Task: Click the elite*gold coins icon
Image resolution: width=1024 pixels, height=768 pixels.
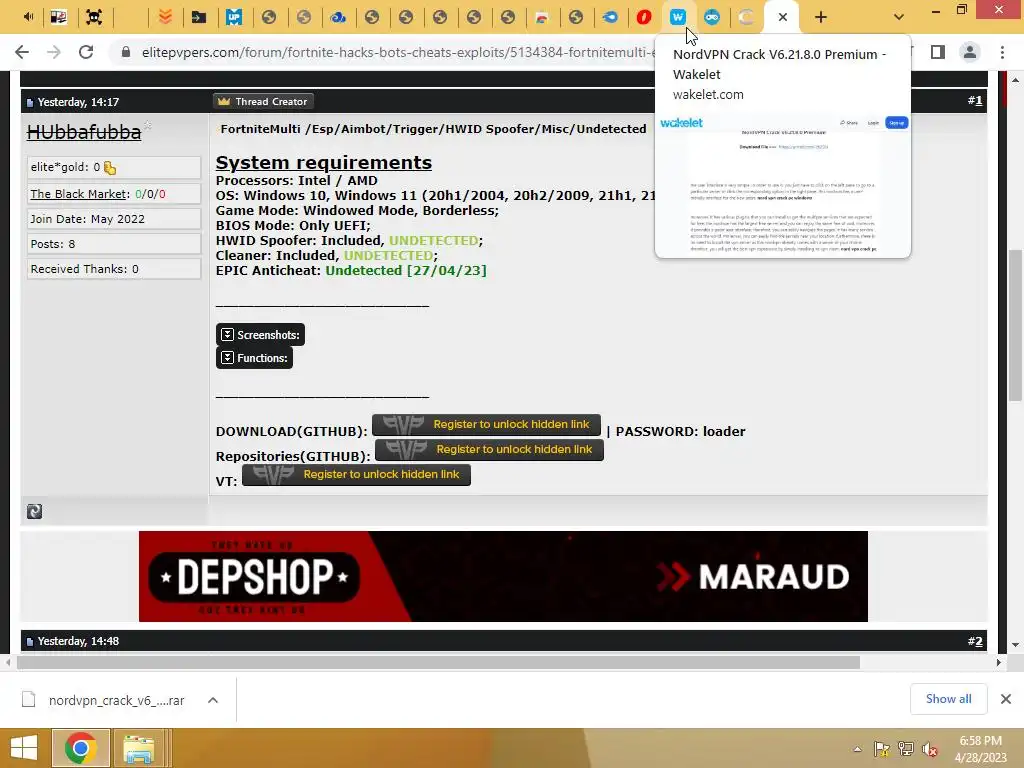Action: (110, 168)
